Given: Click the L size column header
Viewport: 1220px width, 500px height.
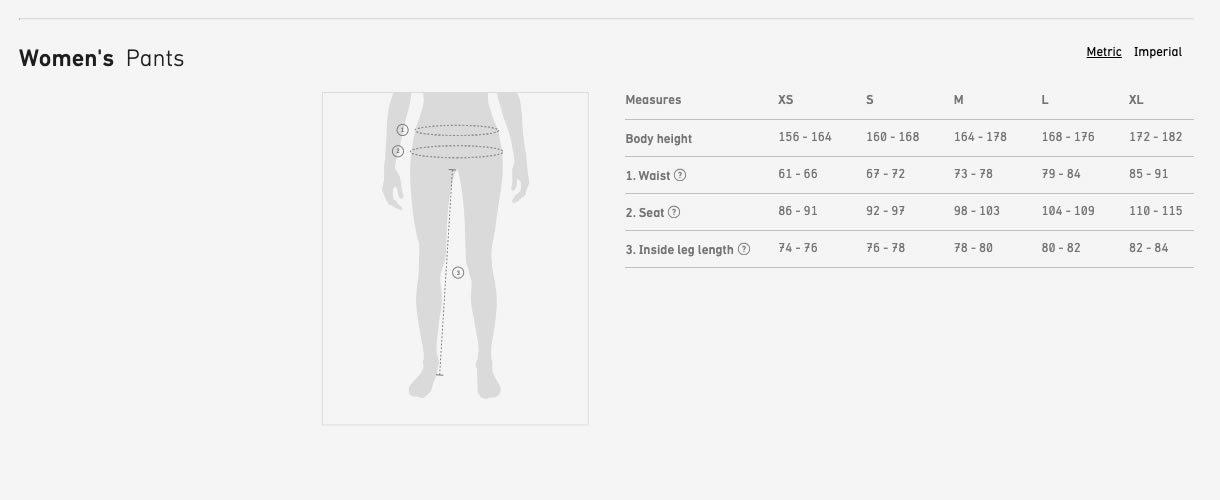Looking at the screenshot, I should point(1045,100).
